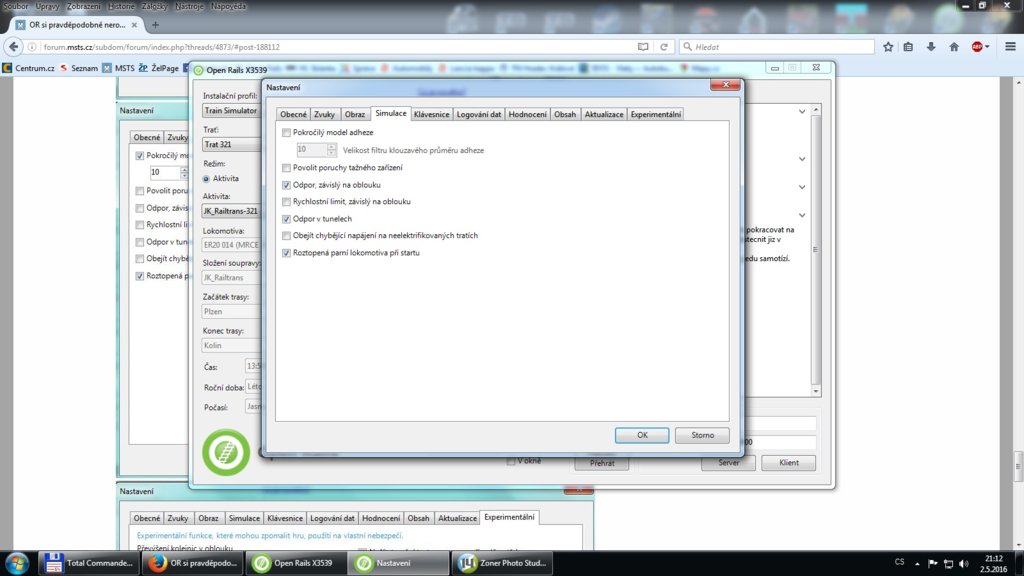The height and width of the screenshot is (576, 1024).
Task: Show hidden tray icons arrow
Action: coord(917,564)
